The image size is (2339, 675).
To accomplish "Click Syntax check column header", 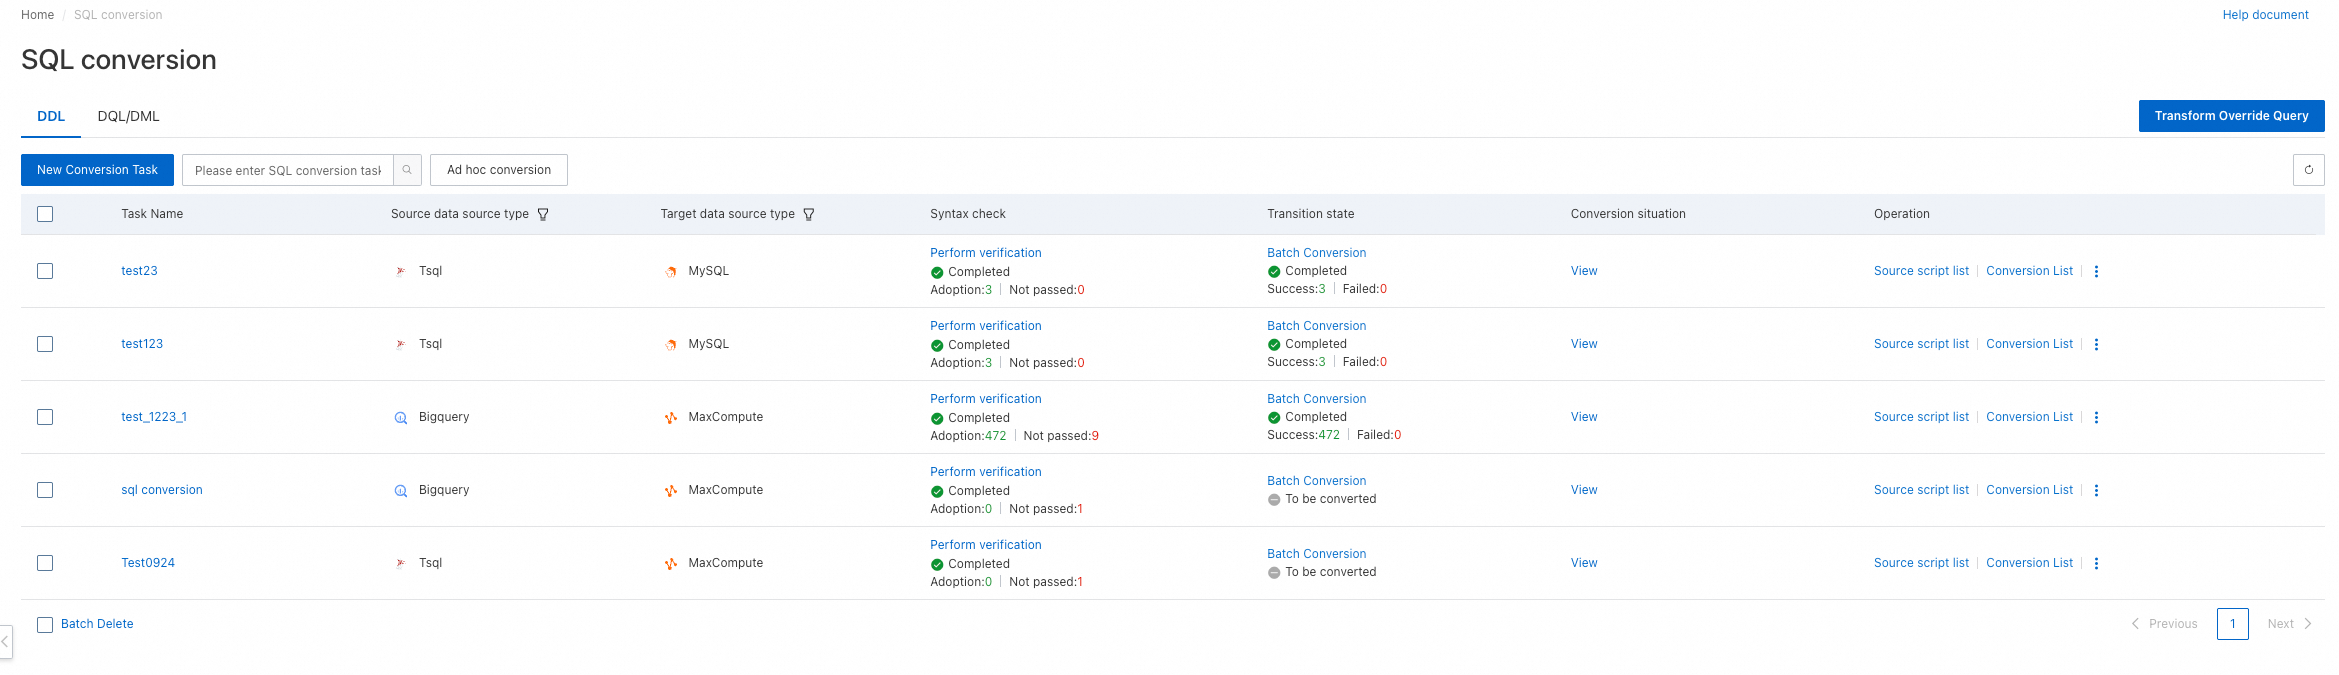I will pos(968,214).
